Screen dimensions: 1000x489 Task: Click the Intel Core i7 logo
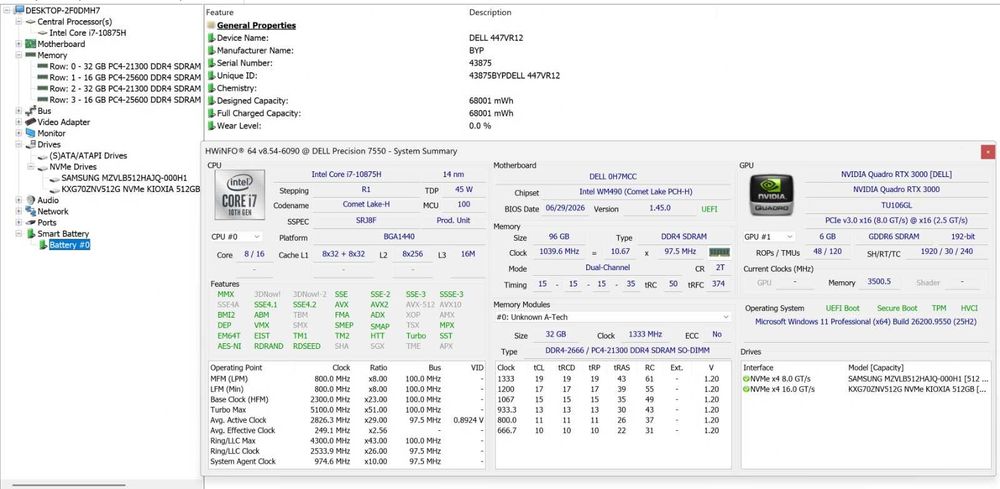pos(240,194)
